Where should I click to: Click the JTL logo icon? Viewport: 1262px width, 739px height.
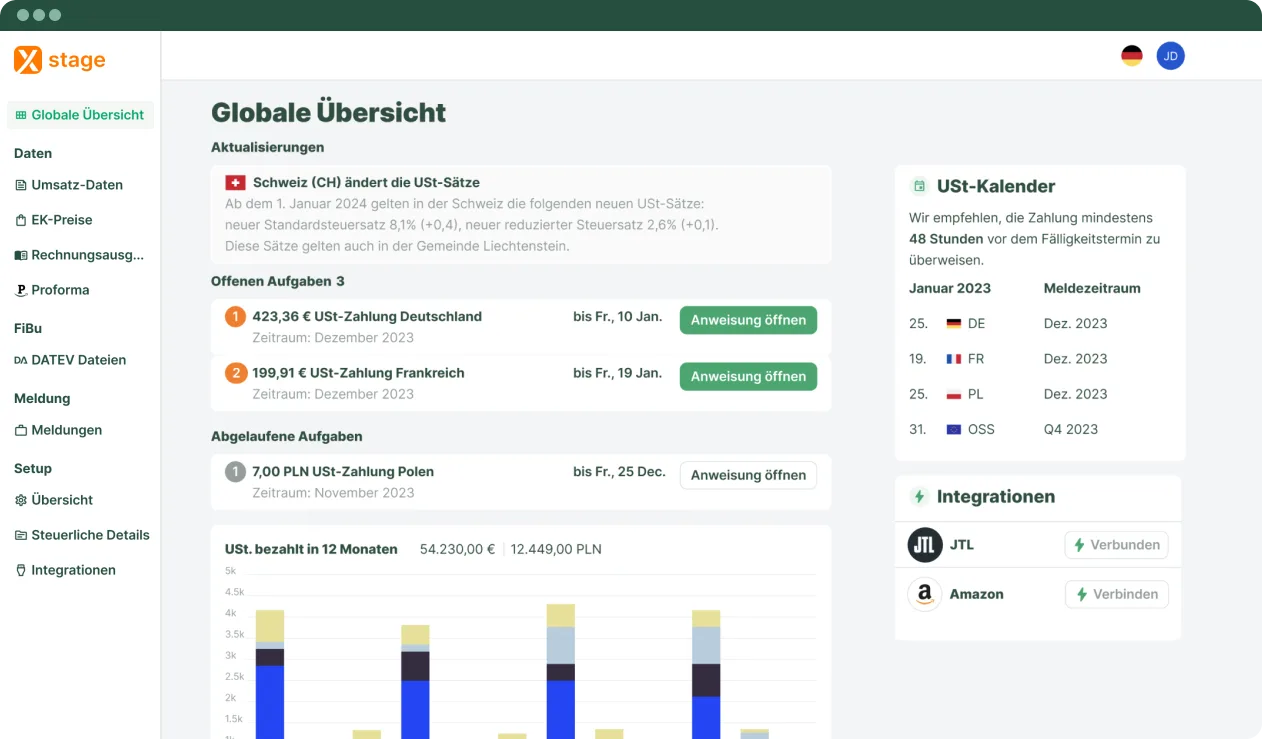click(x=925, y=545)
